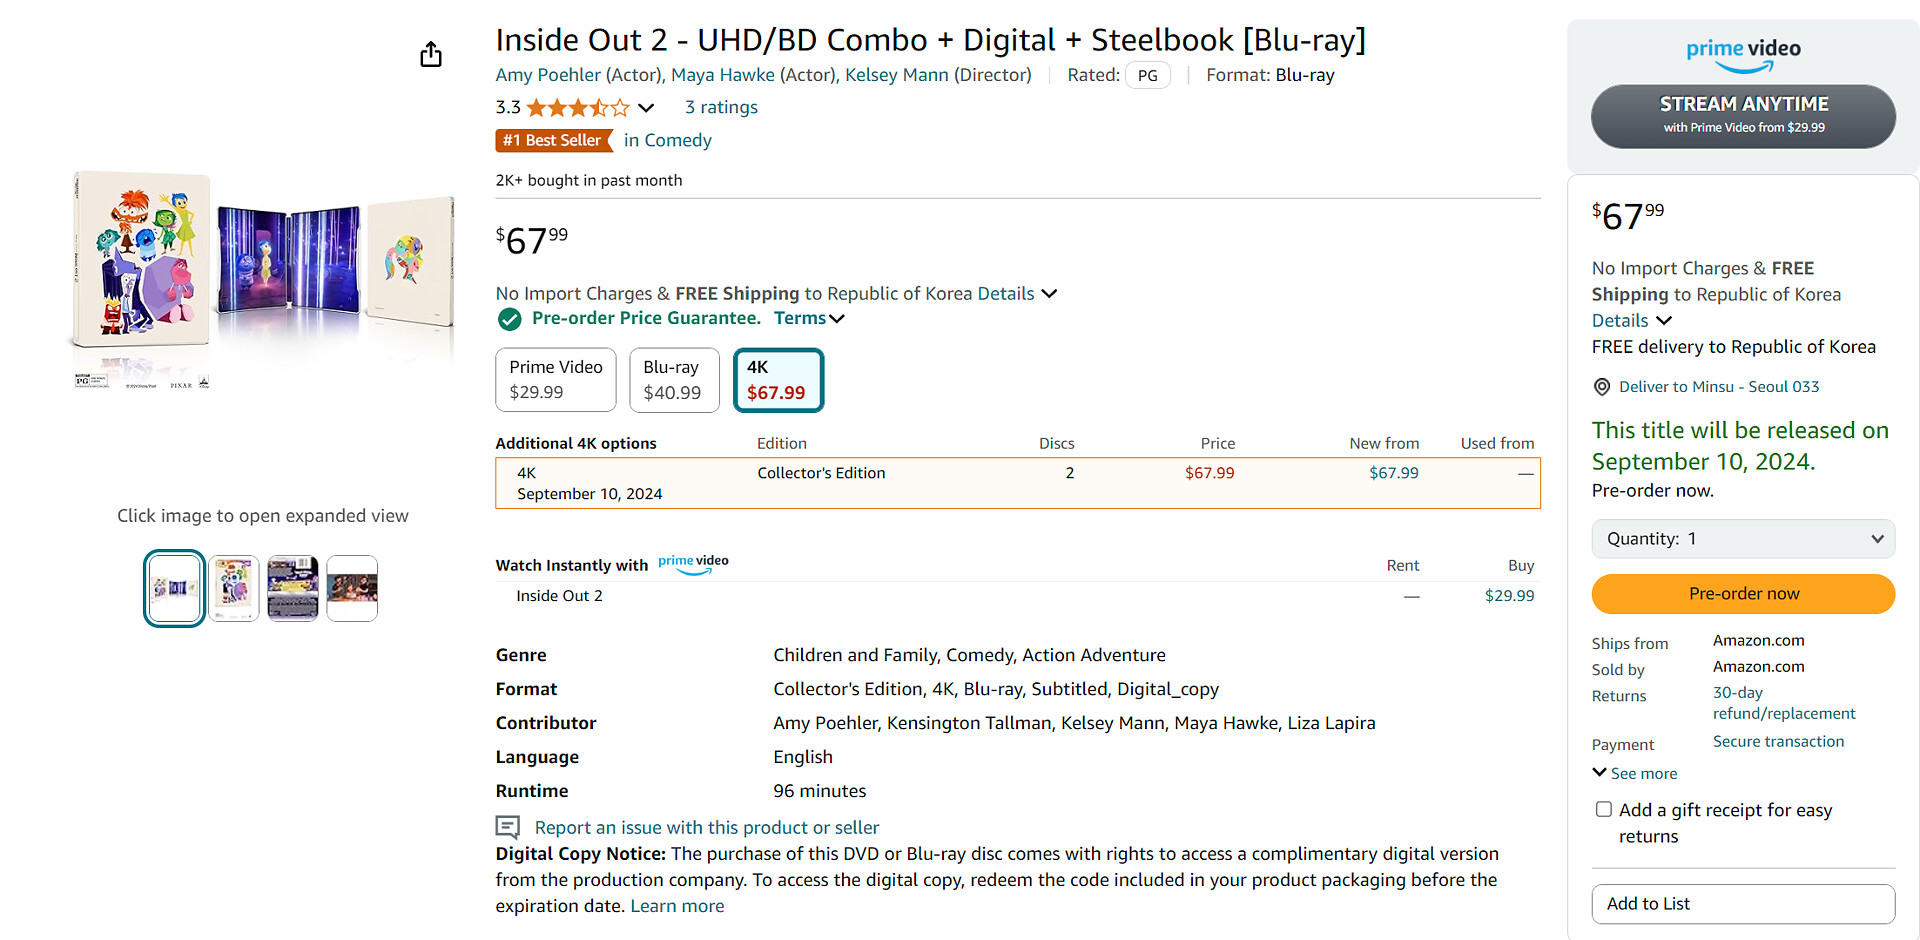
Task: Click the Add to List button
Action: 1743,904
